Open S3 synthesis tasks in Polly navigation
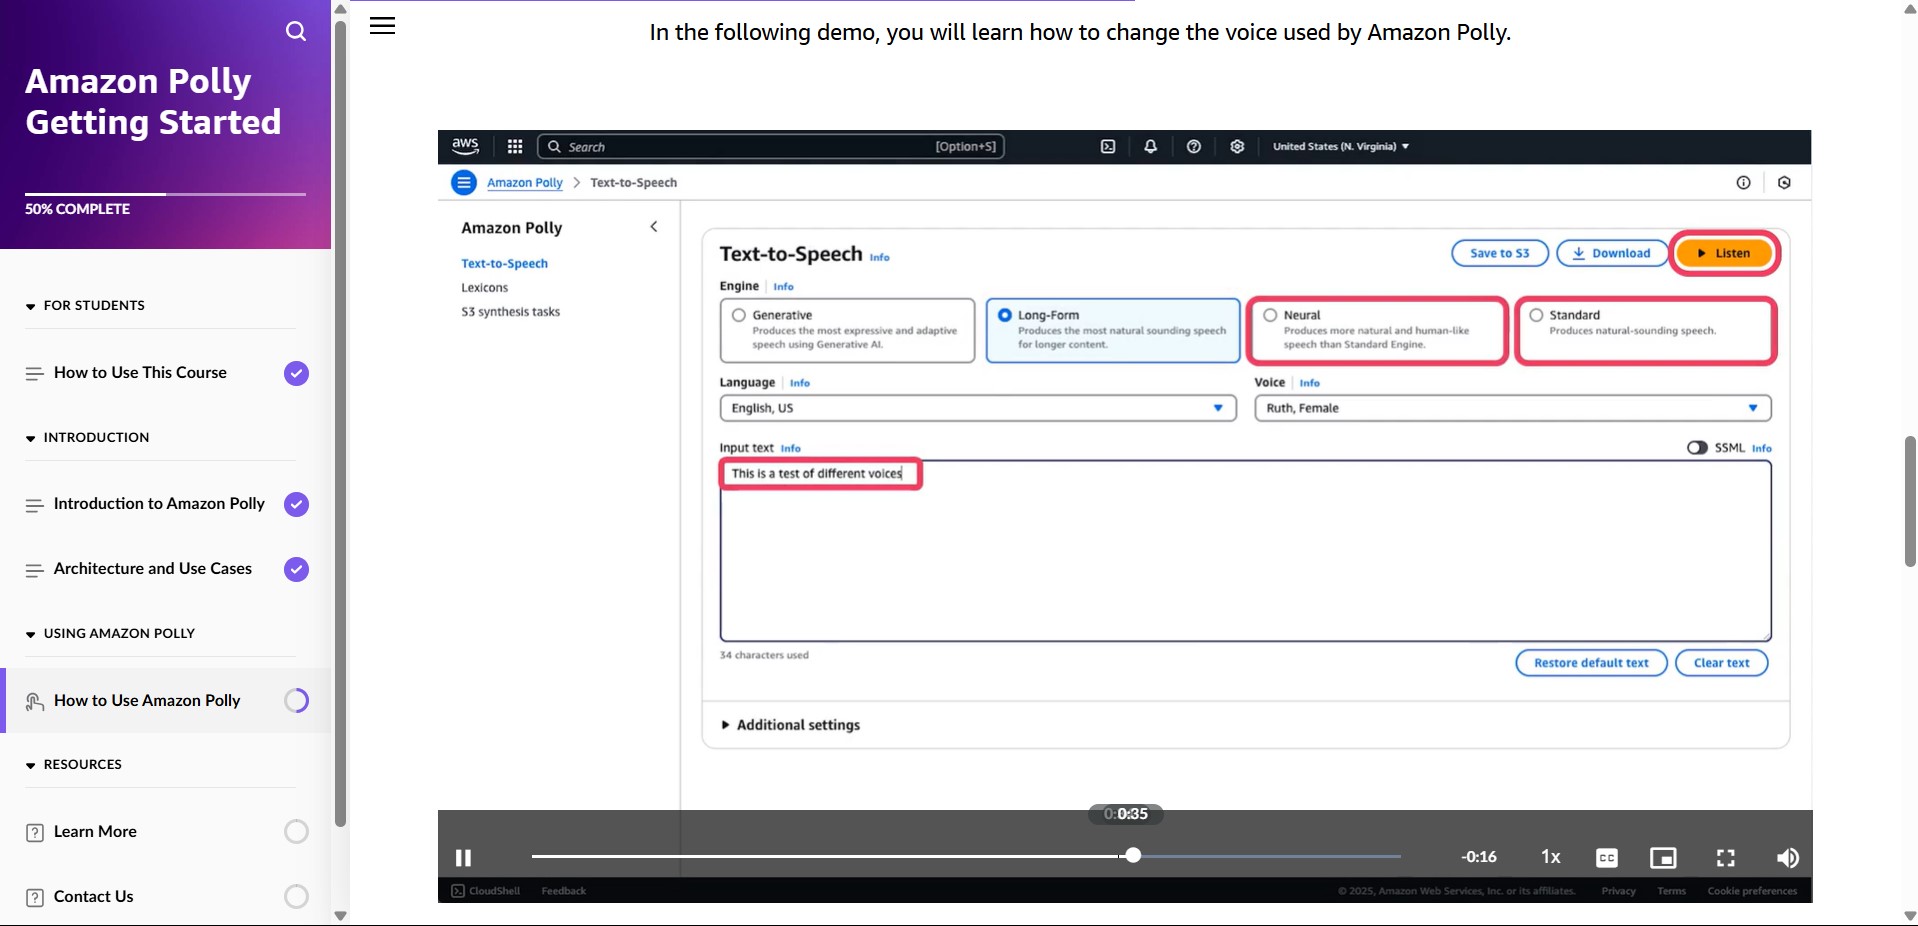Image resolution: width=1918 pixels, height=926 pixels. (x=510, y=312)
